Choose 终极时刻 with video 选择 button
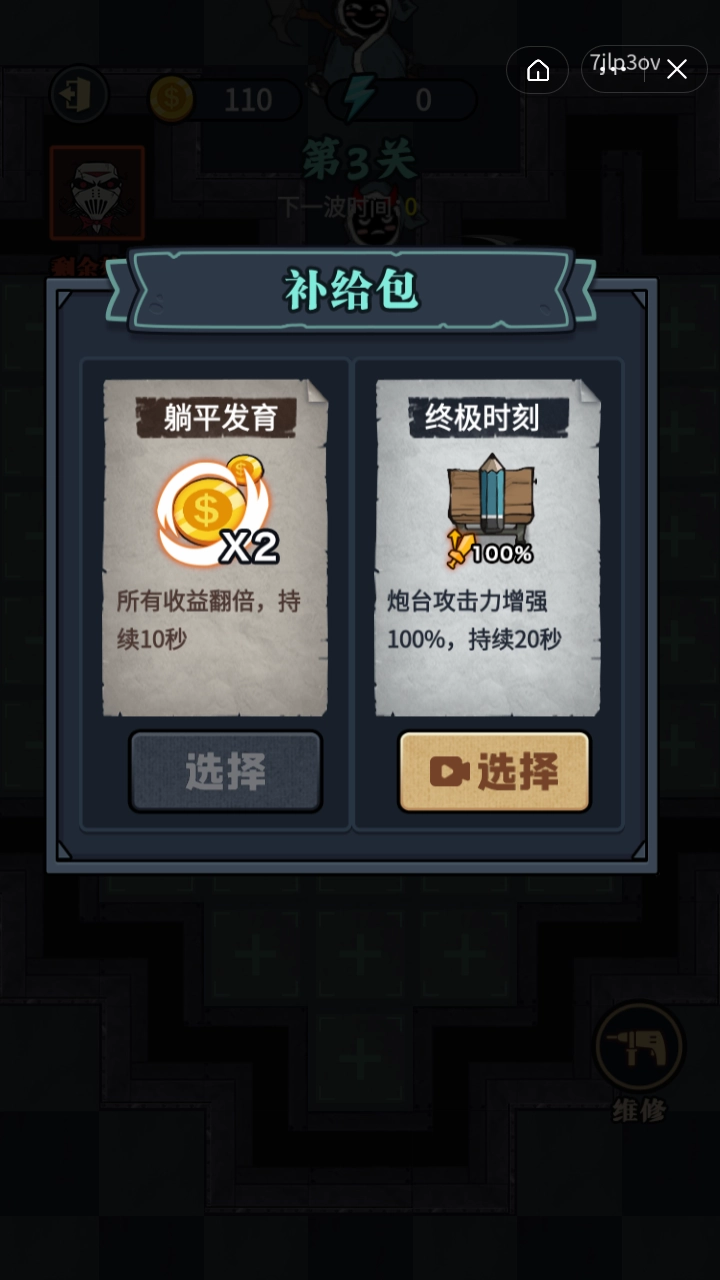This screenshot has height=1280, width=720. pyautogui.click(x=494, y=771)
